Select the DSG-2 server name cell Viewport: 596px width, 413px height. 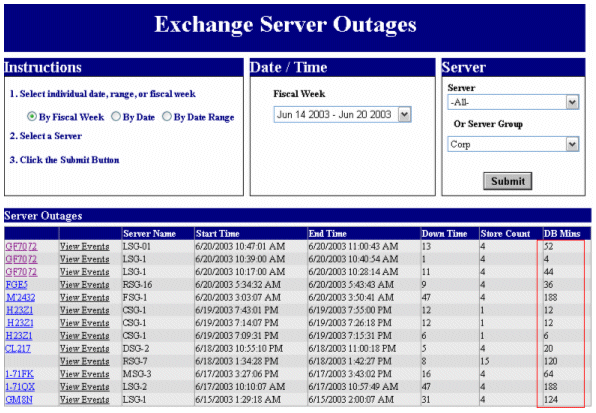[x=136, y=348]
